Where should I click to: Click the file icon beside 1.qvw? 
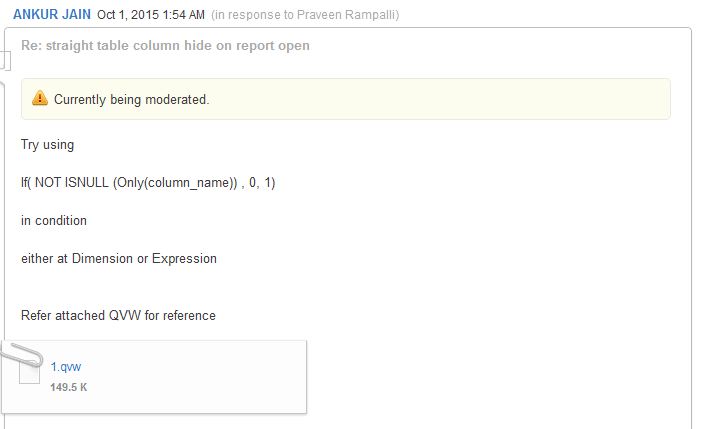pos(30,372)
